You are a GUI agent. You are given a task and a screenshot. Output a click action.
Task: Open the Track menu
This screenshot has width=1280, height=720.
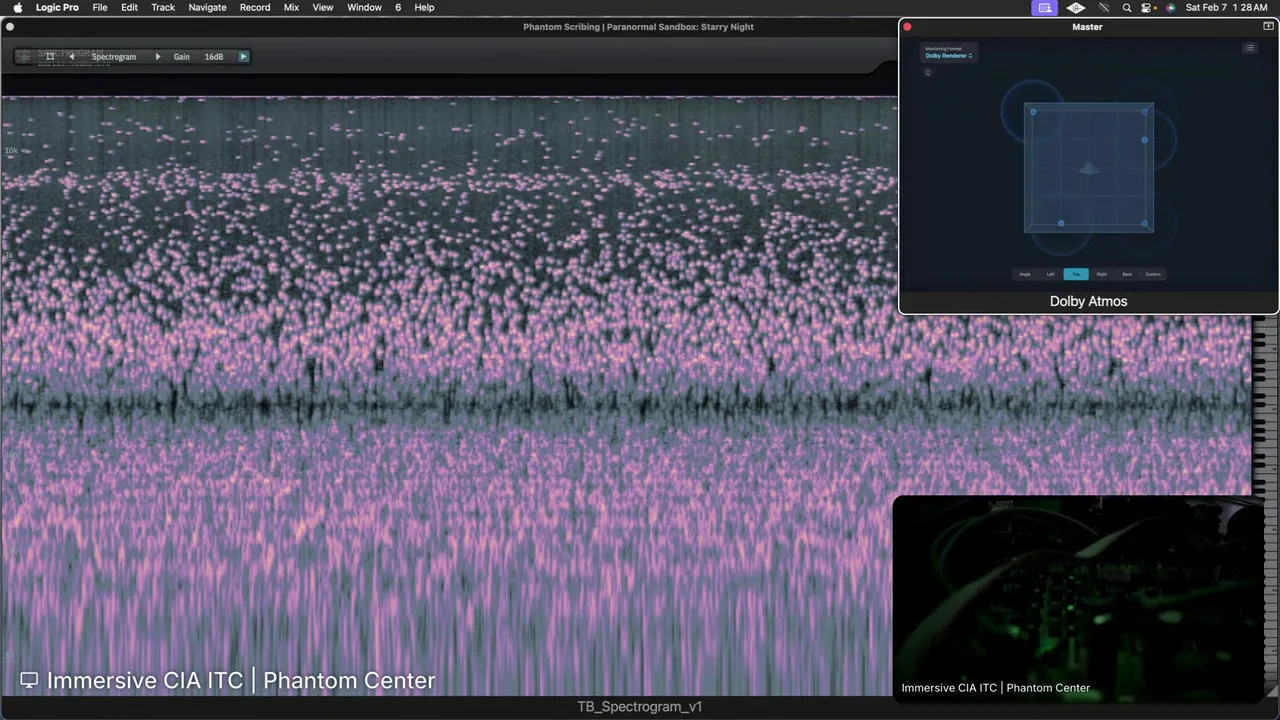click(163, 7)
